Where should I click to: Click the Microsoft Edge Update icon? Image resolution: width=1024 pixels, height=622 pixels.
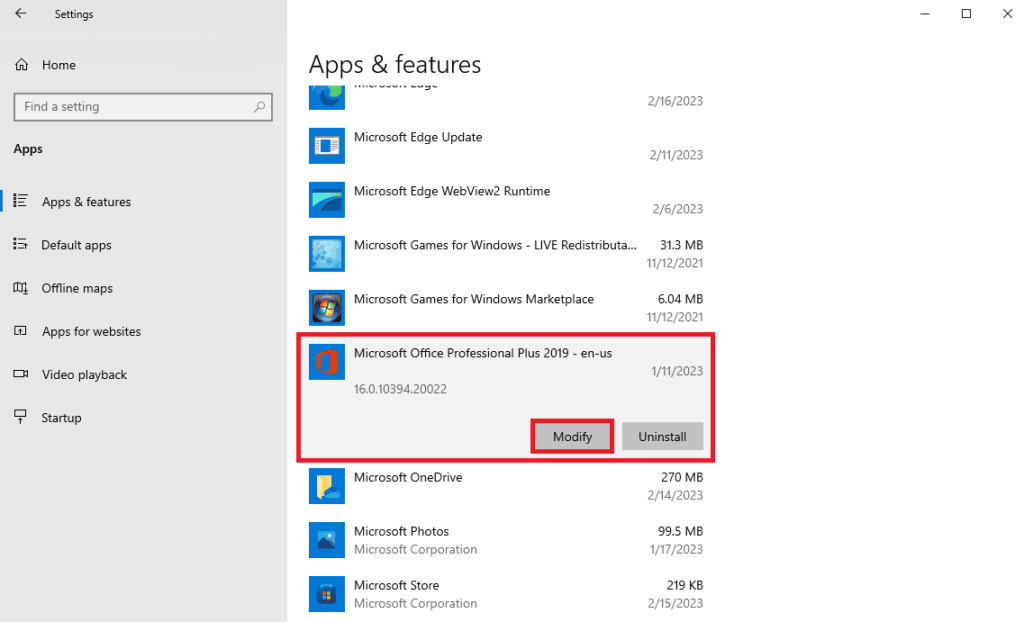click(x=327, y=146)
